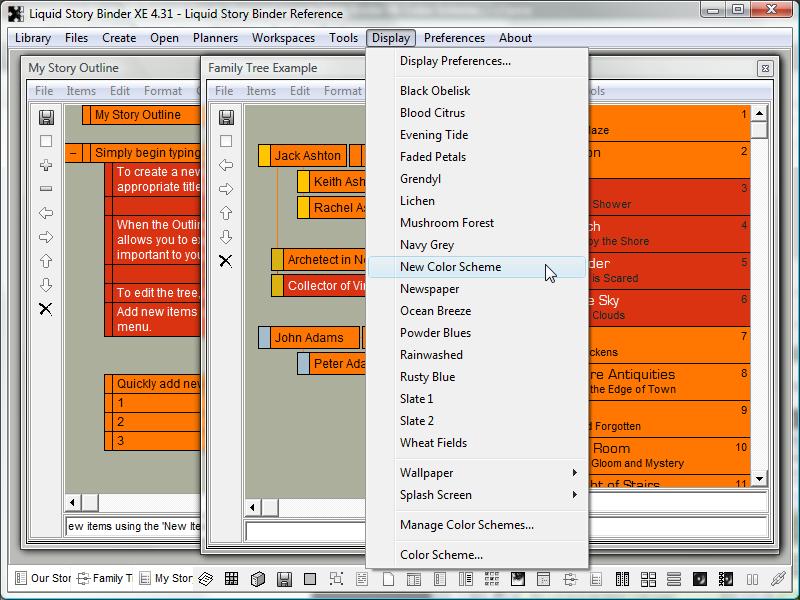Expand the Wallpaper submenu
The height and width of the screenshot is (600, 800).
click(488, 473)
